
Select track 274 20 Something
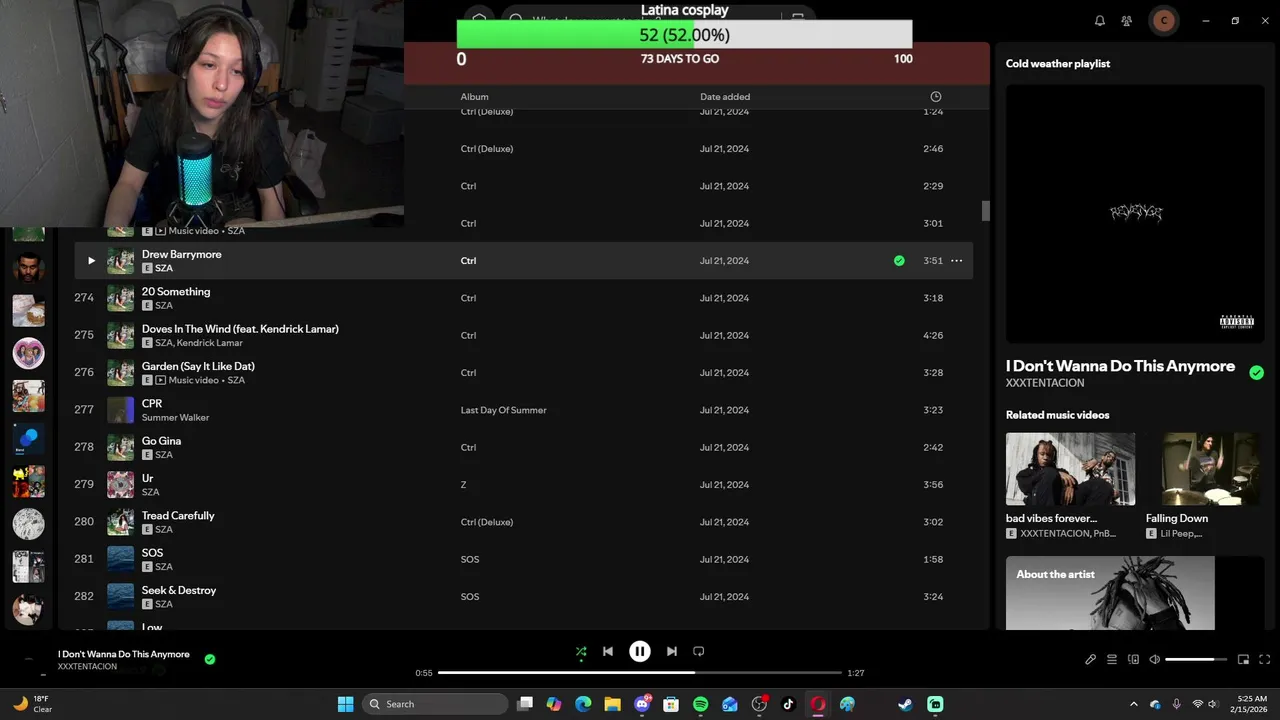pyautogui.click(x=524, y=298)
